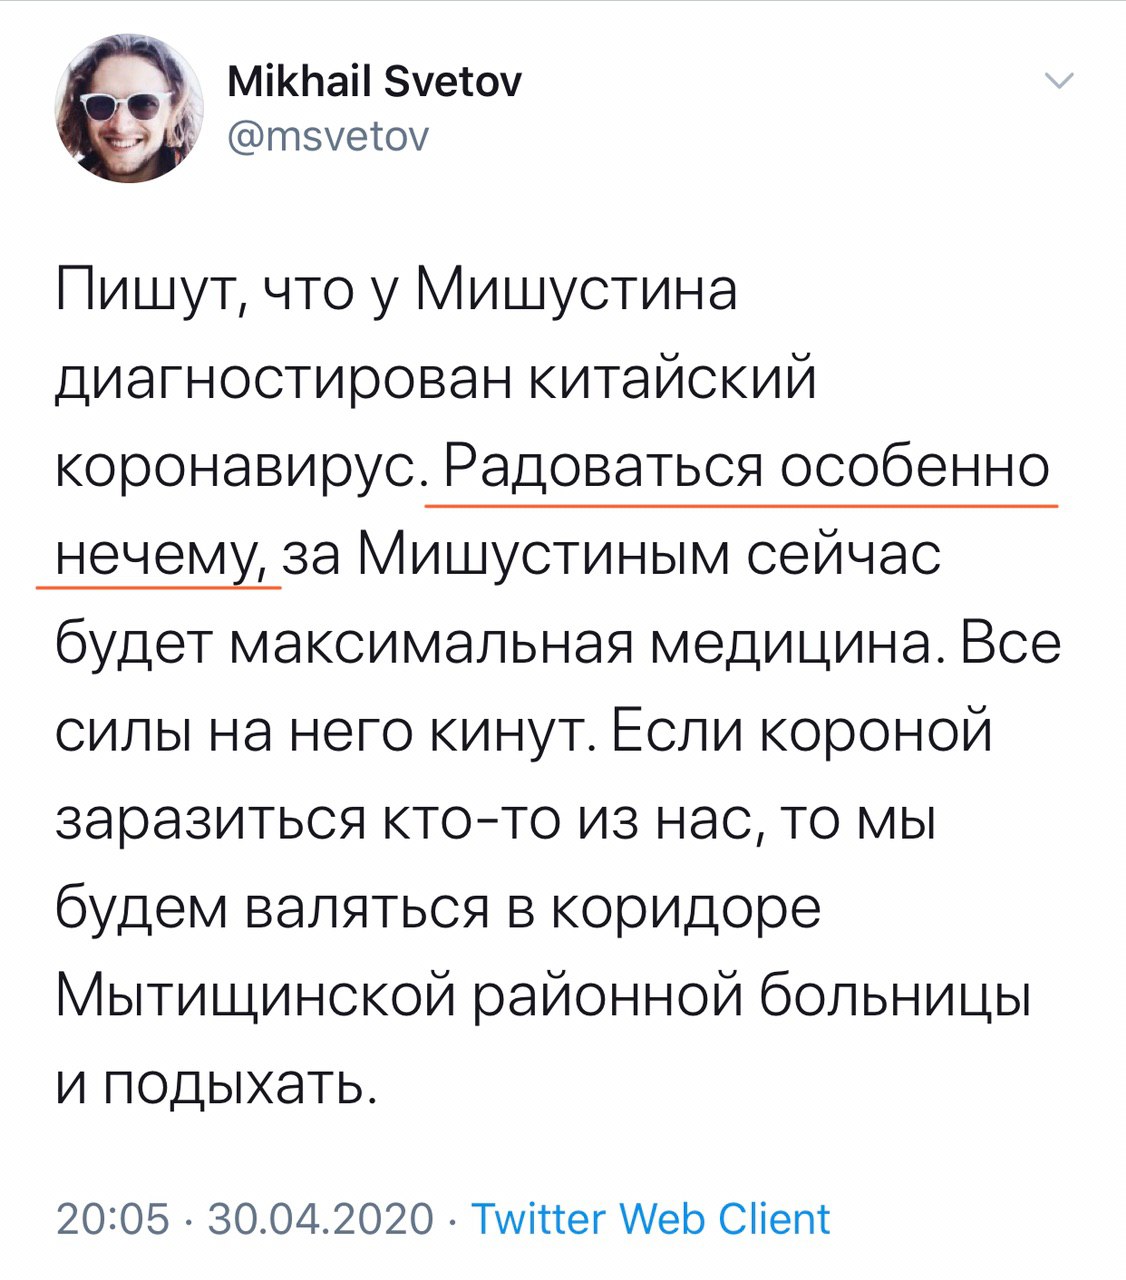Click the final word "подыхать"
Image resolution: width=1126 pixels, height=1280 pixels.
pos(239,1086)
